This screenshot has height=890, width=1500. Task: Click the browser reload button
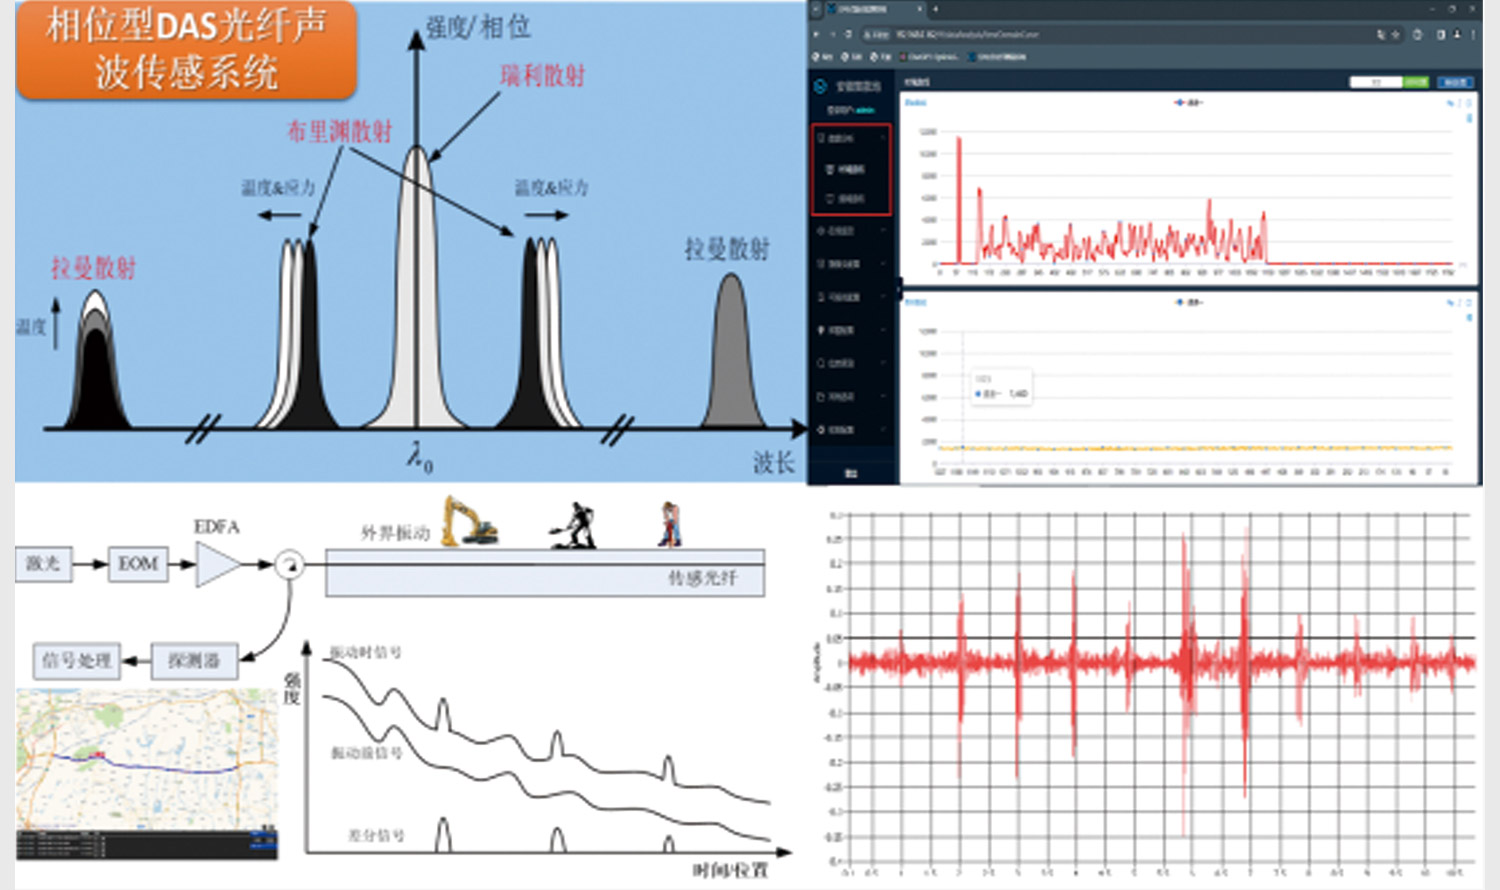[848, 34]
